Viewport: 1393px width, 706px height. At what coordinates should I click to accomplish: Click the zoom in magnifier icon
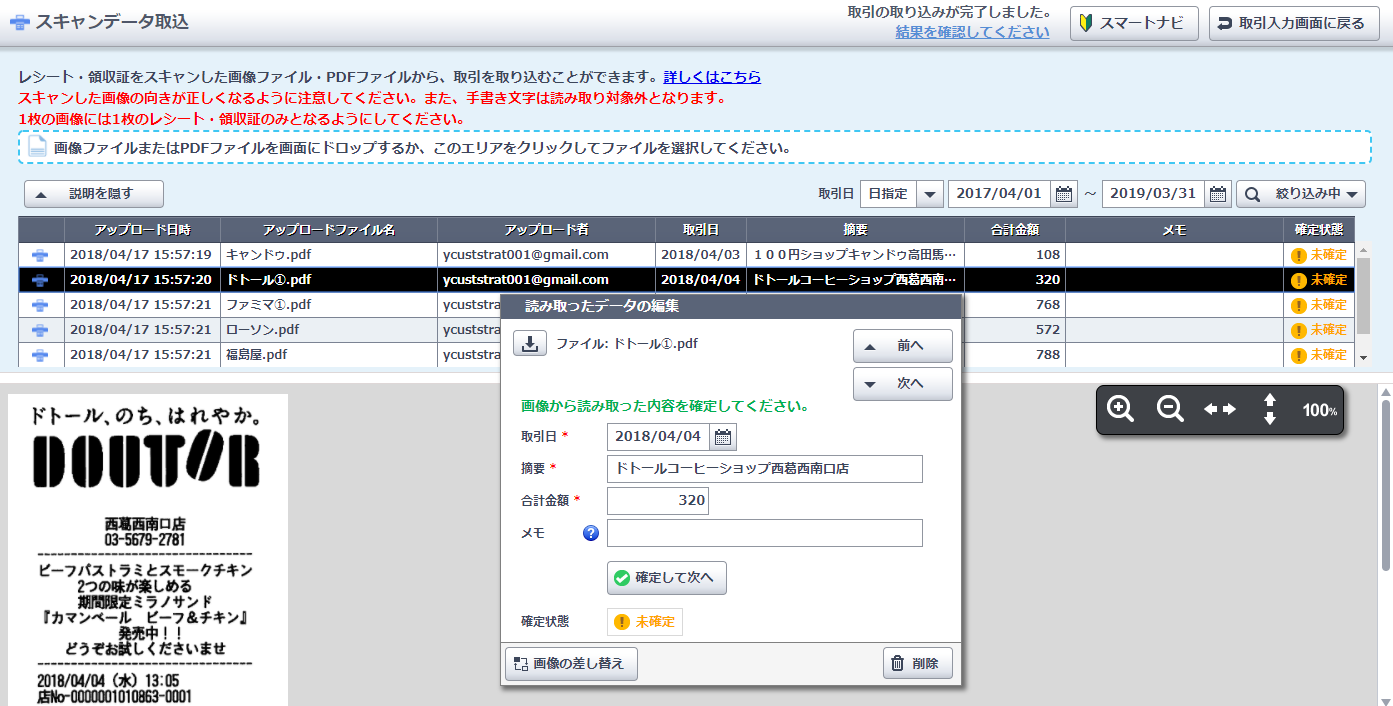(x=1120, y=409)
